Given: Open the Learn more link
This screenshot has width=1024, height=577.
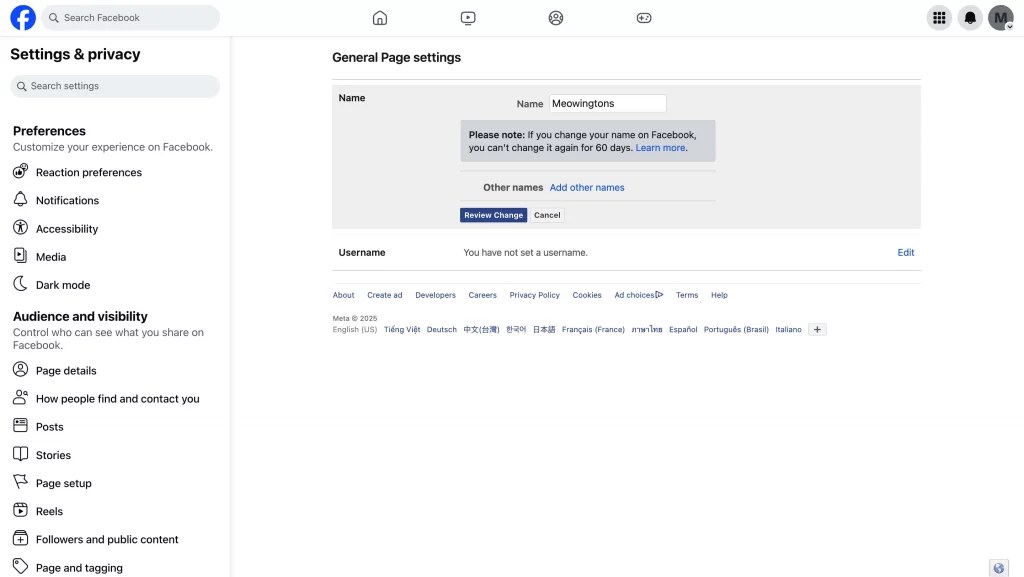Looking at the screenshot, I should (660, 148).
